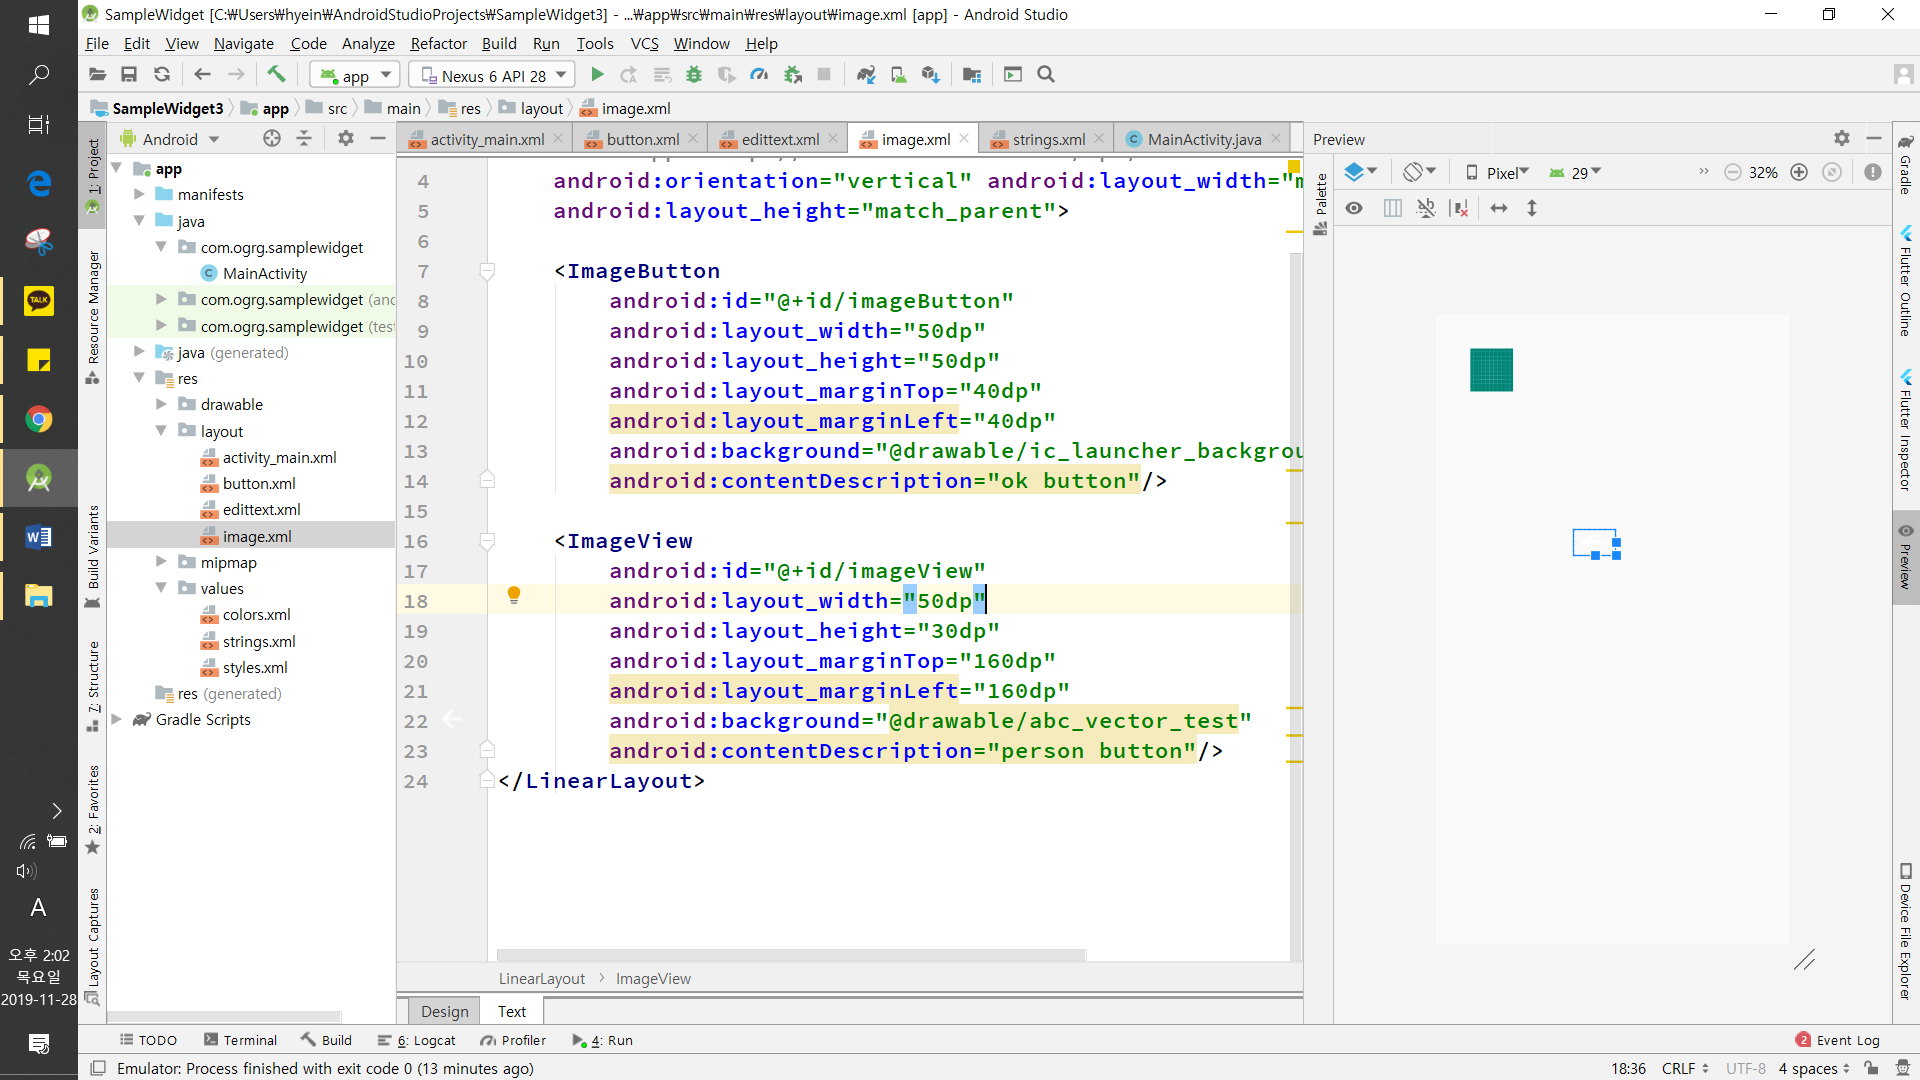Switch to the strings.xml editor tab

click(x=1047, y=139)
